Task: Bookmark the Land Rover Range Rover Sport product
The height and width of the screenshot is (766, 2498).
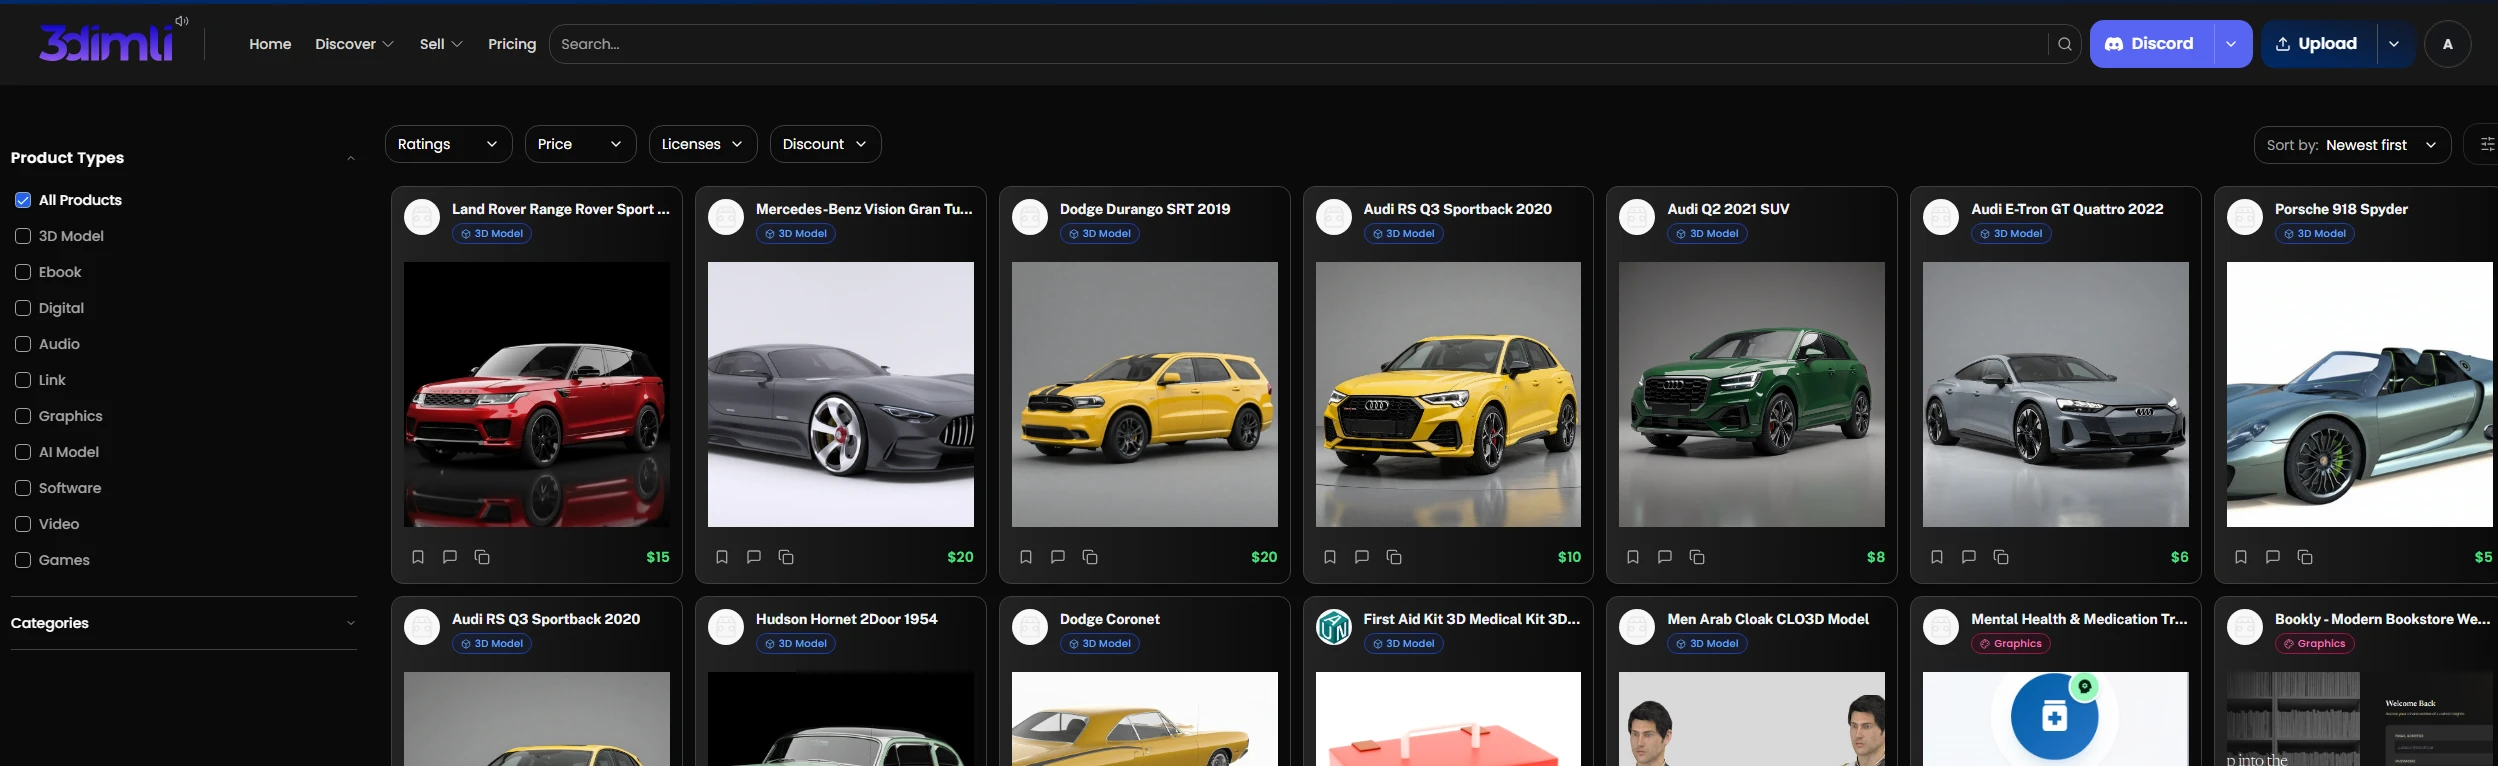Action: (x=418, y=557)
